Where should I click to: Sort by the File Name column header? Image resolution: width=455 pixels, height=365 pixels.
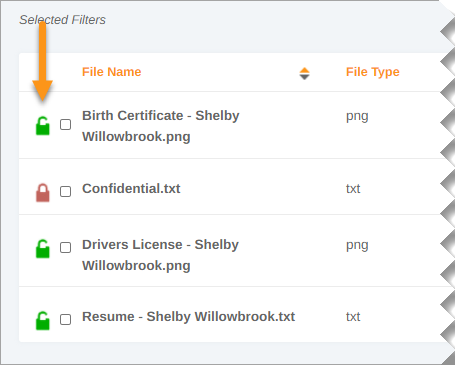tap(112, 72)
